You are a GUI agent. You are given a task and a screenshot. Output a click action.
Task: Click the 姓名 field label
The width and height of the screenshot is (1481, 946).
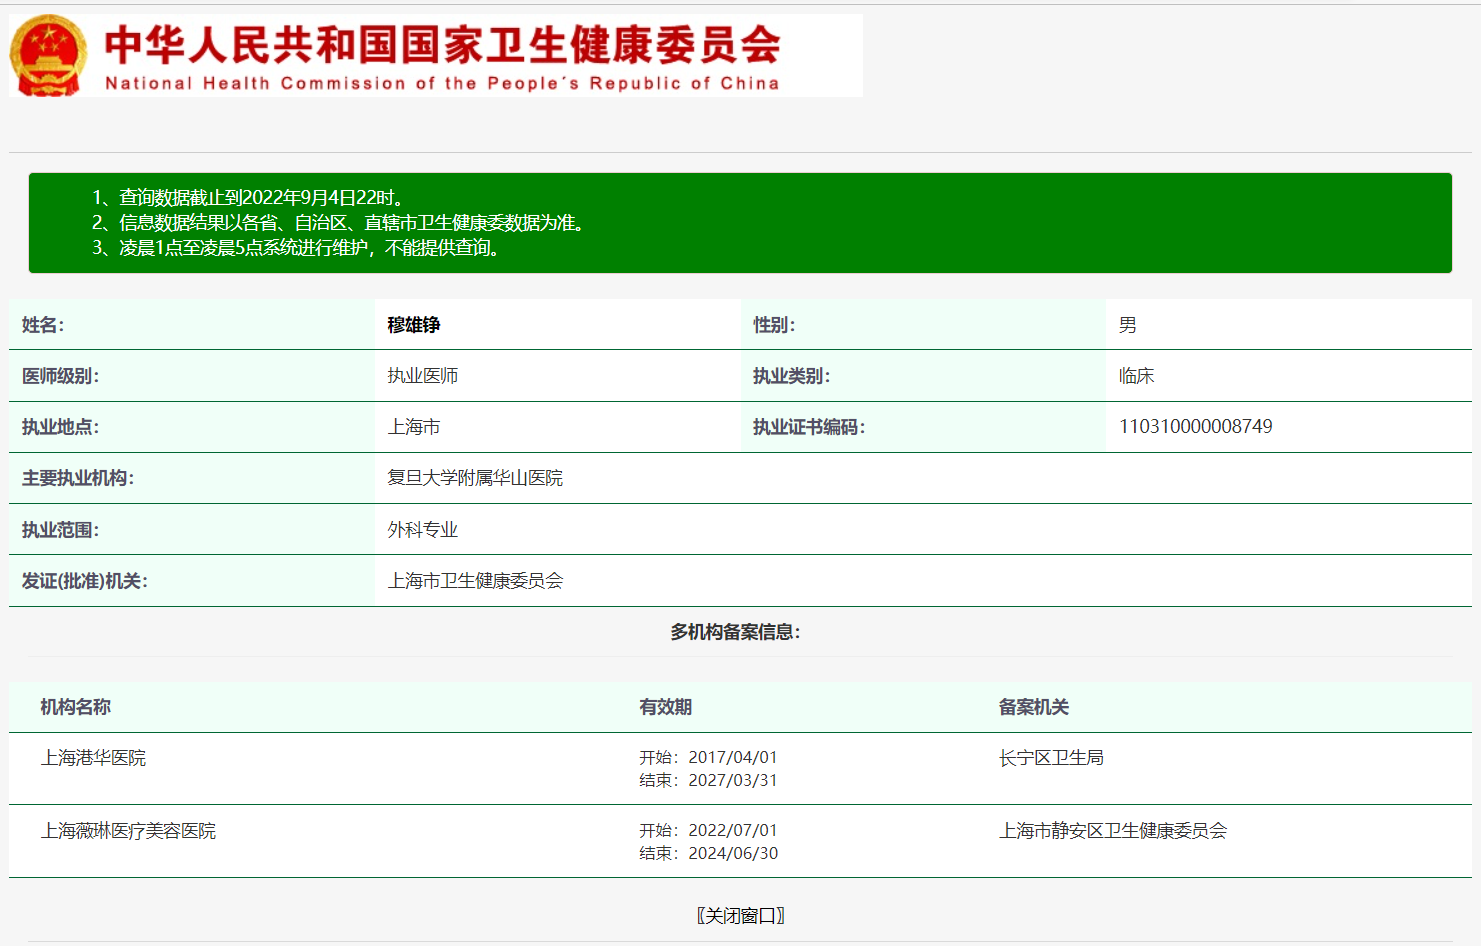tap(43, 325)
